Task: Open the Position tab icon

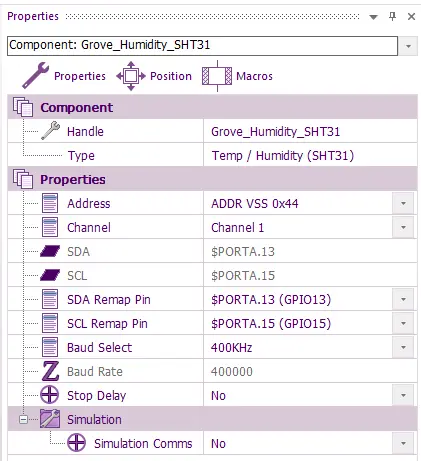Action: pyautogui.click(x=131, y=76)
